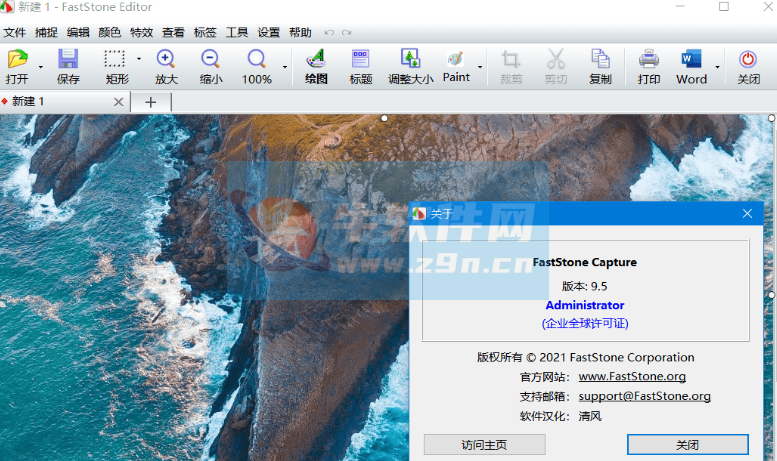Image resolution: width=777 pixels, height=461 pixels.
Task: Open the 查看 menu
Action: tap(173, 33)
